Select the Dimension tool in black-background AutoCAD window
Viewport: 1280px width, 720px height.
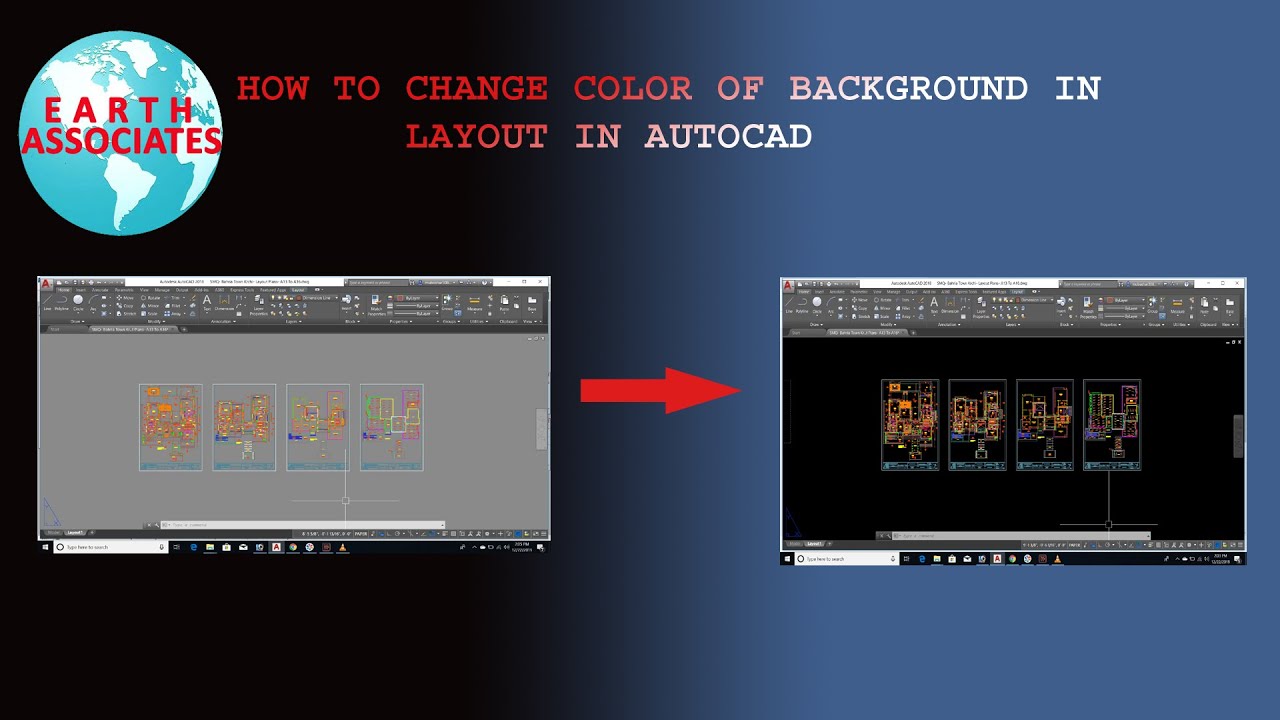[x=950, y=306]
